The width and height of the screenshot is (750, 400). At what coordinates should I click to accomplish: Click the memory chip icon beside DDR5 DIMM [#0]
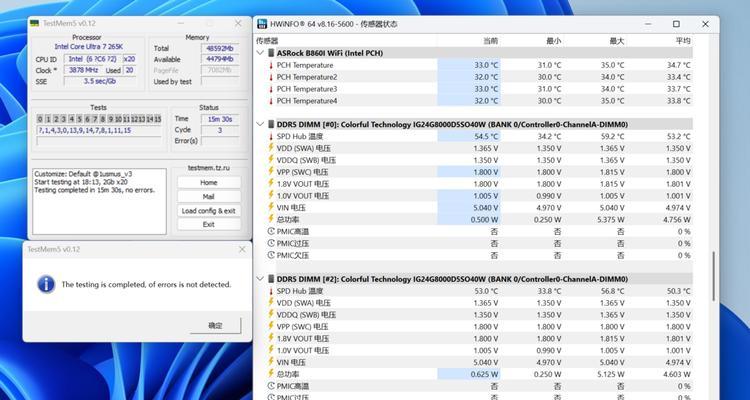(x=271, y=124)
